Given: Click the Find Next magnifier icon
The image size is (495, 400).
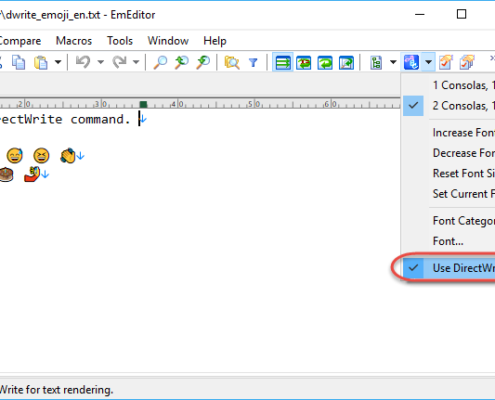Looking at the screenshot, I should 182,62.
